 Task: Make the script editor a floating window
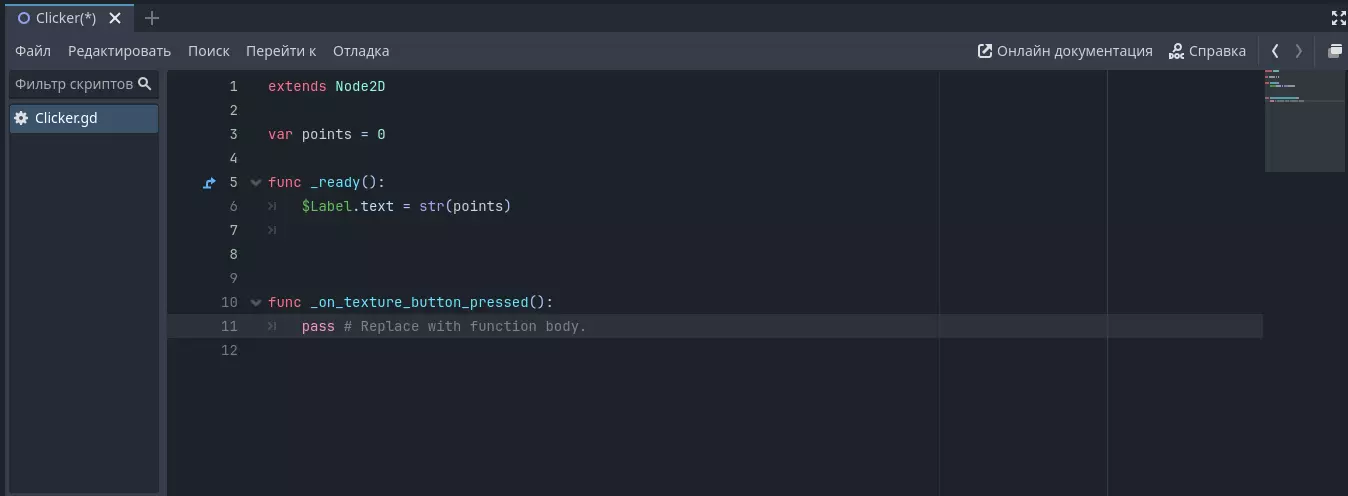(1334, 51)
